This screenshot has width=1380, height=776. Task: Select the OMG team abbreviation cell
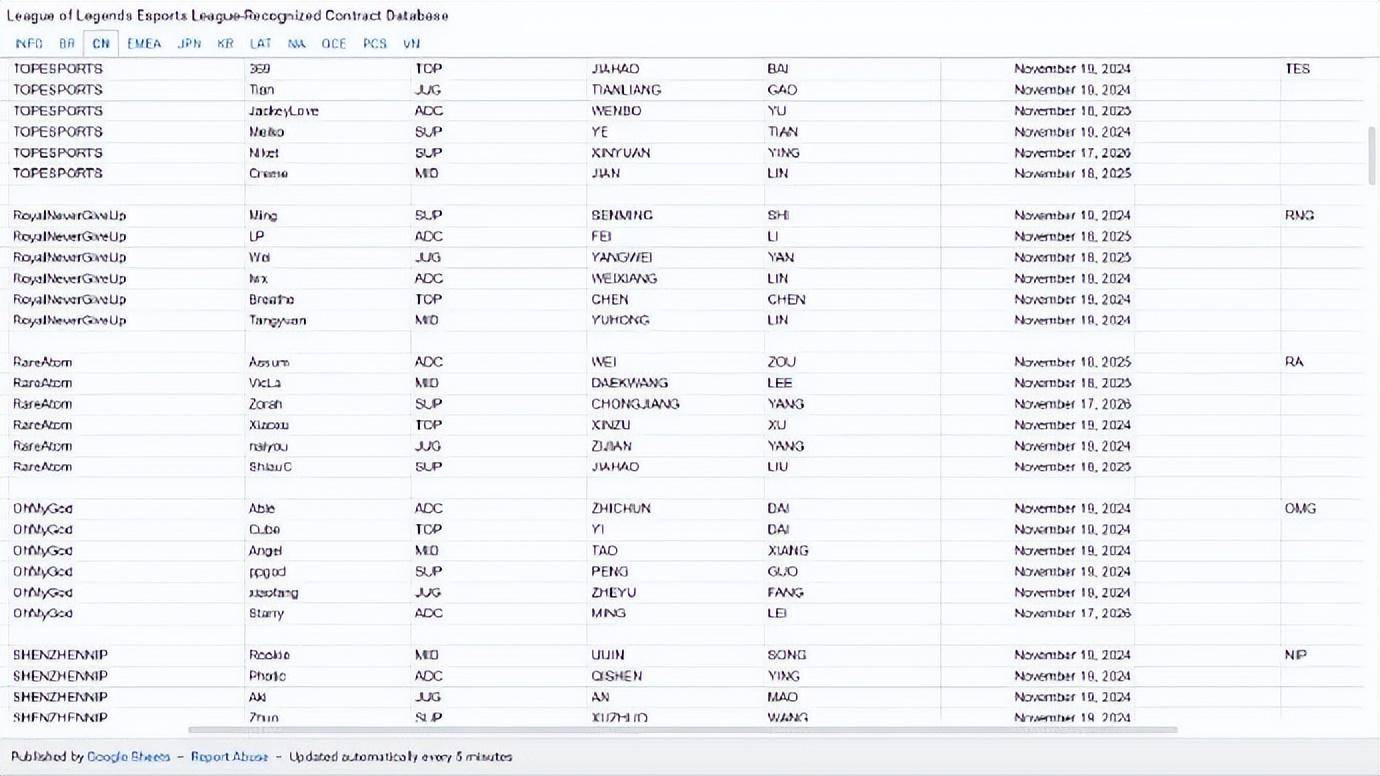coord(1300,508)
